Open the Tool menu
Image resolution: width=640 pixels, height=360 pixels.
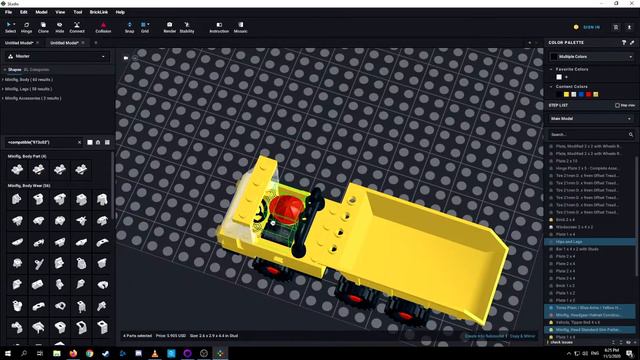click(x=78, y=12)
